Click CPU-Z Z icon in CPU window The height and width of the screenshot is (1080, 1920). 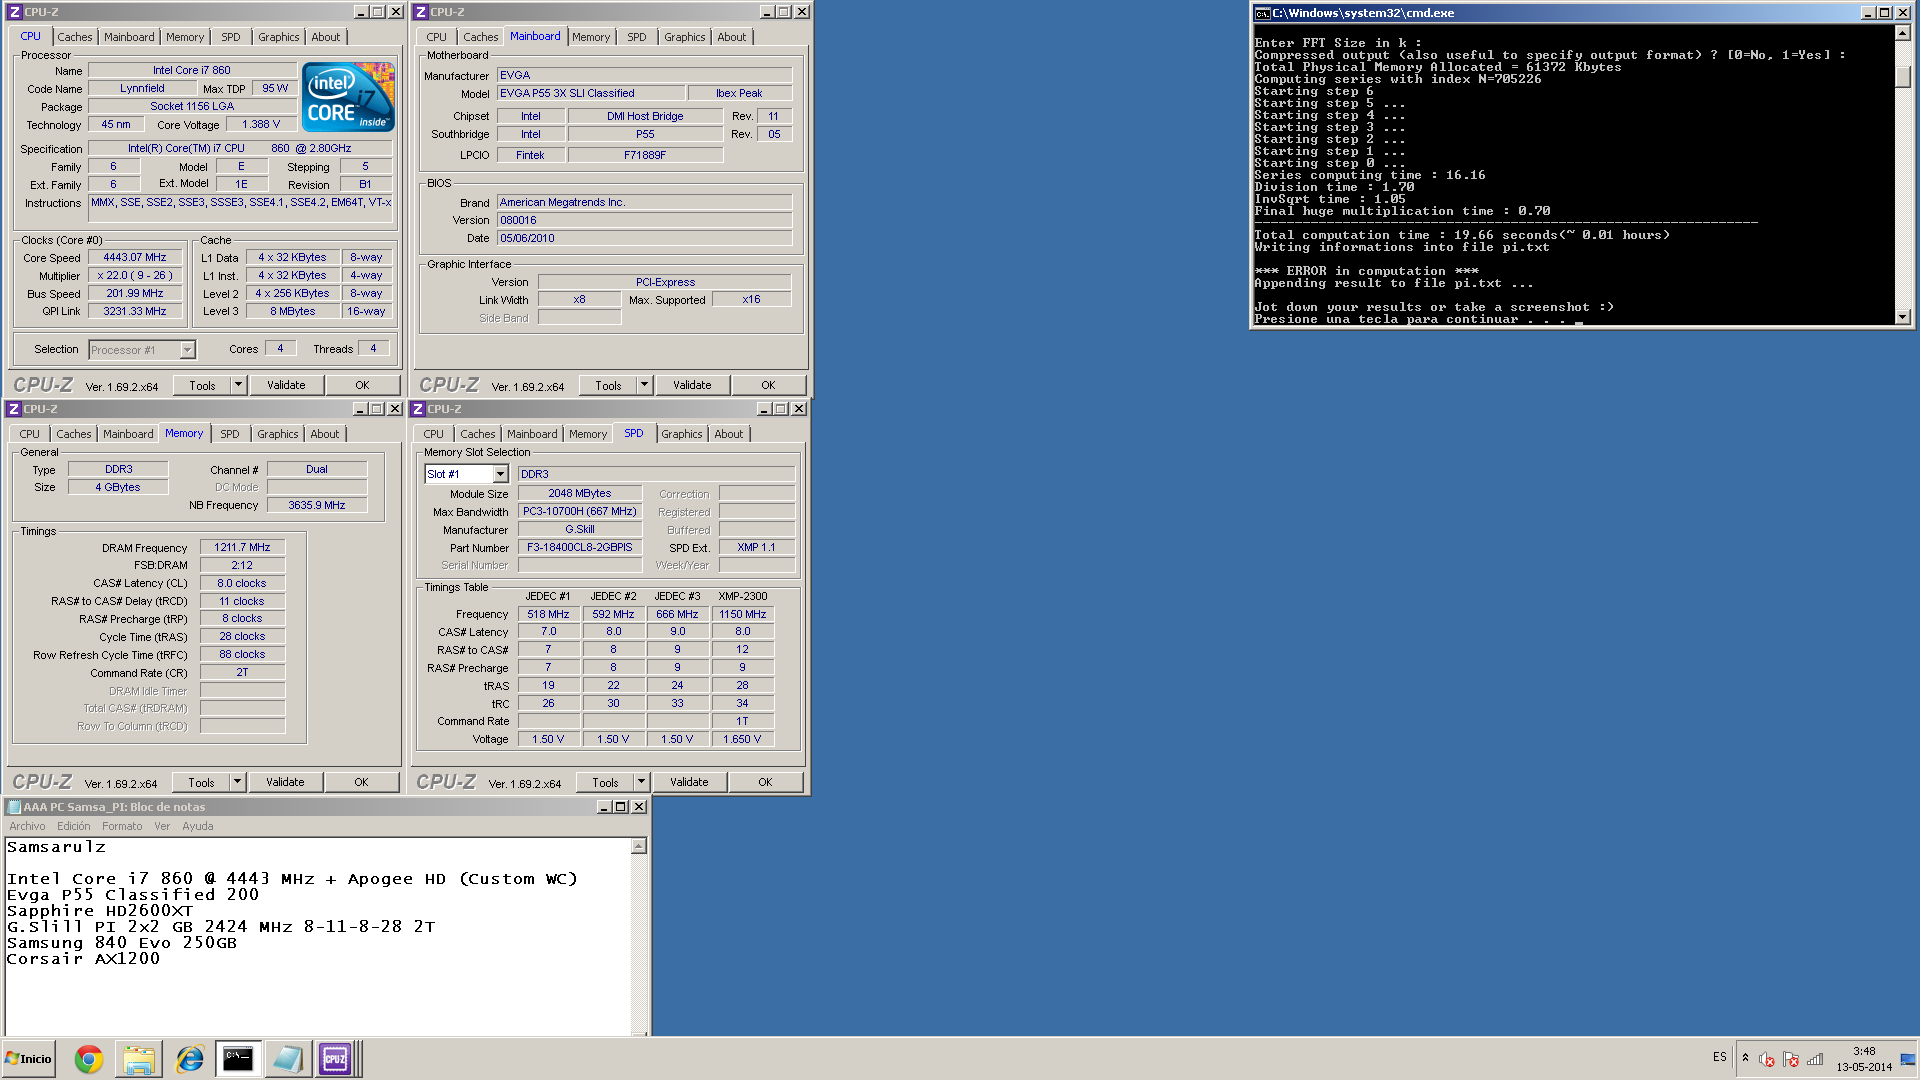14,12
